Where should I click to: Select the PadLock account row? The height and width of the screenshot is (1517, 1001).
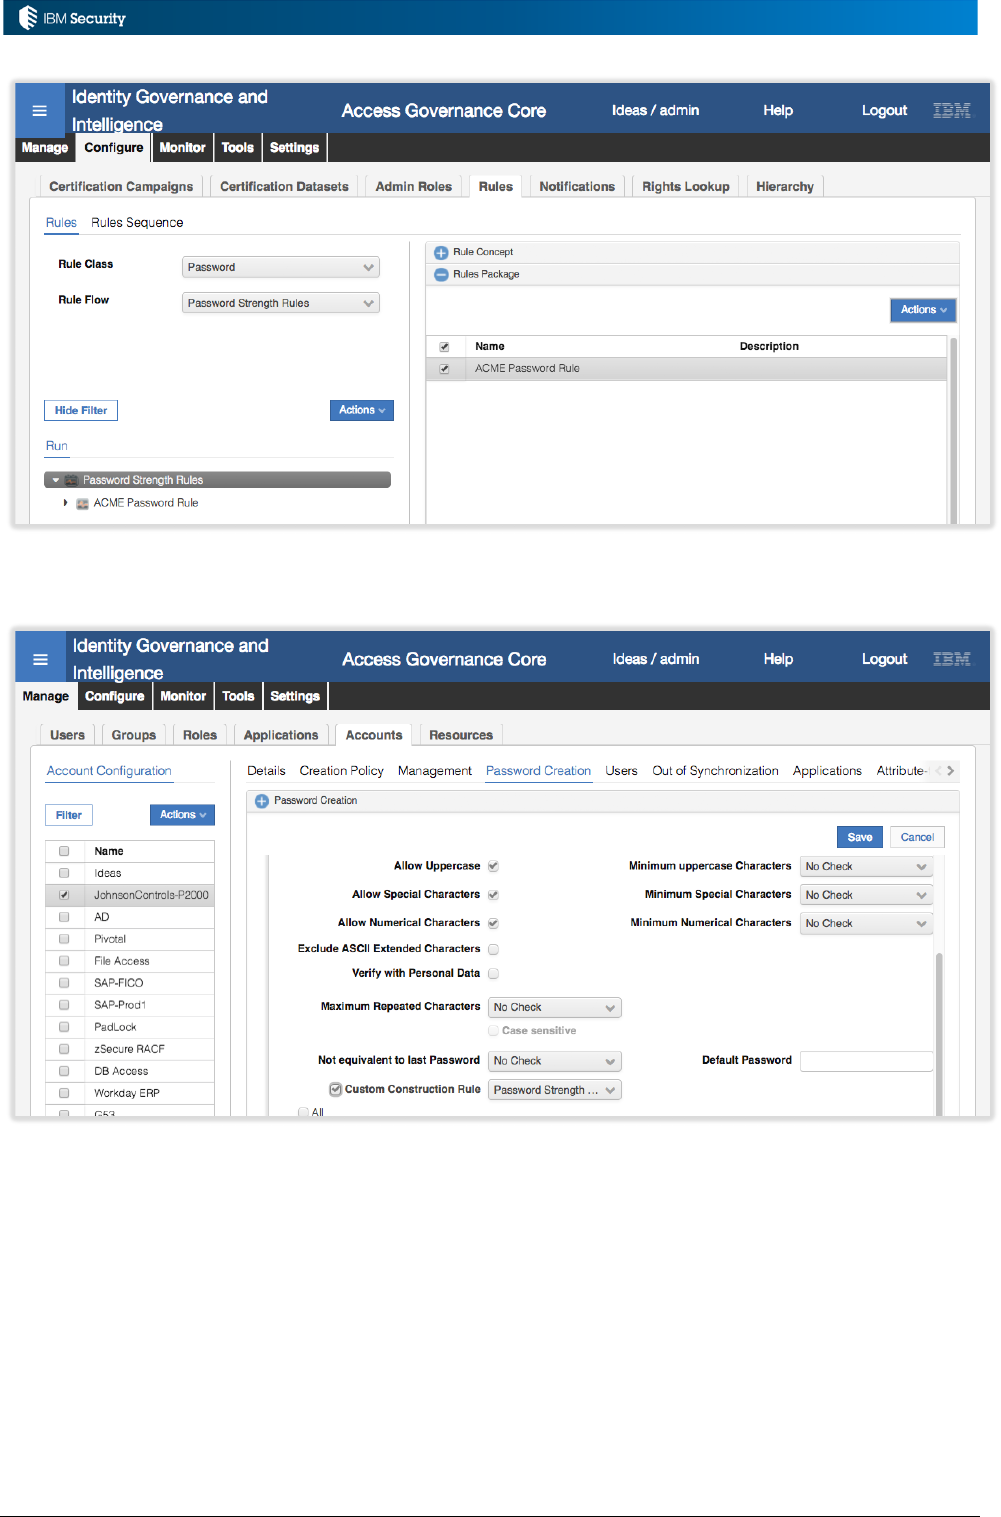coord(130,1027)
